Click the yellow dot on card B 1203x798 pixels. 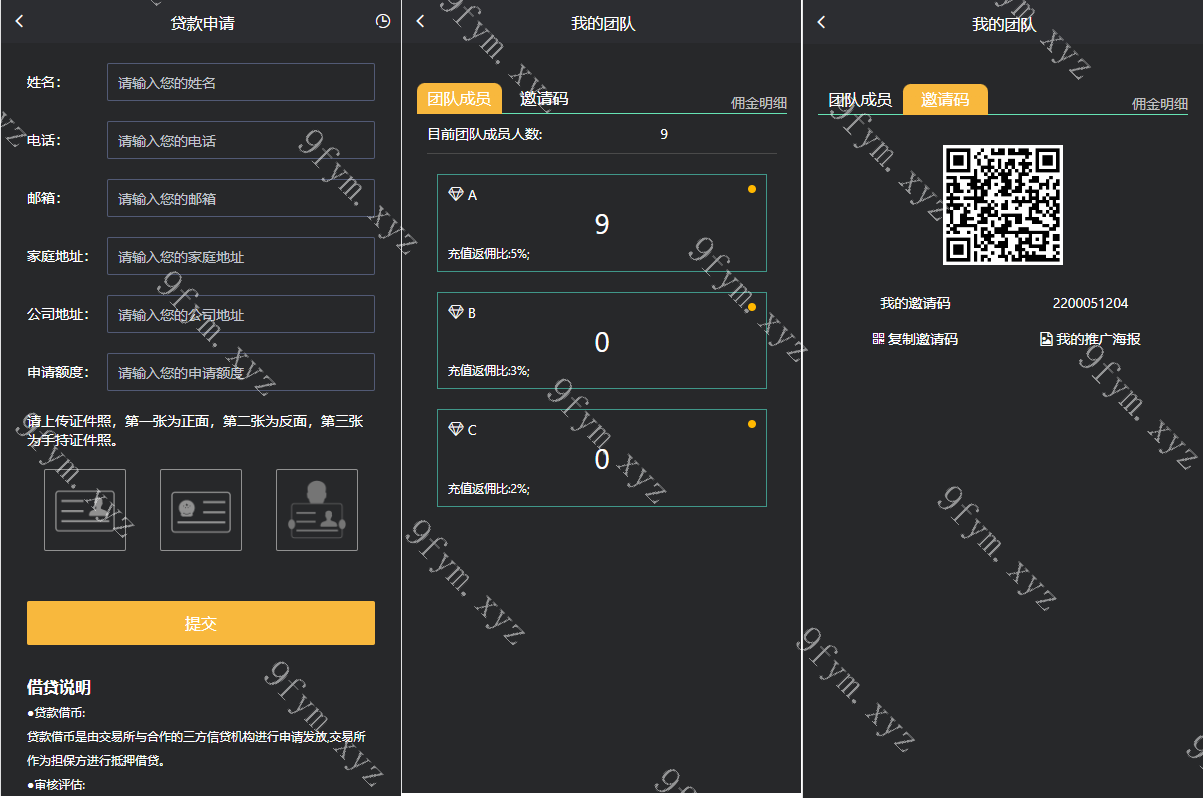(x=751, y=307)
